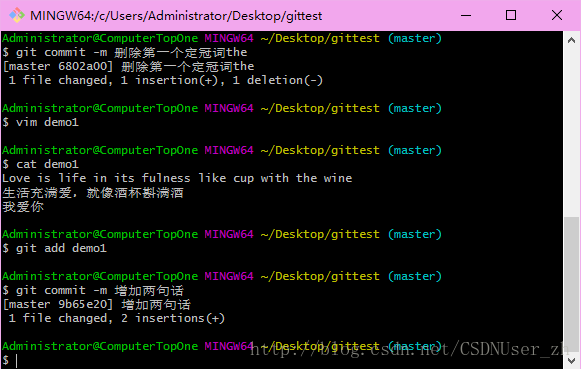Close the MINGW64 terminal window
This screenshot has width=581, height=369.
click(557, 16)
